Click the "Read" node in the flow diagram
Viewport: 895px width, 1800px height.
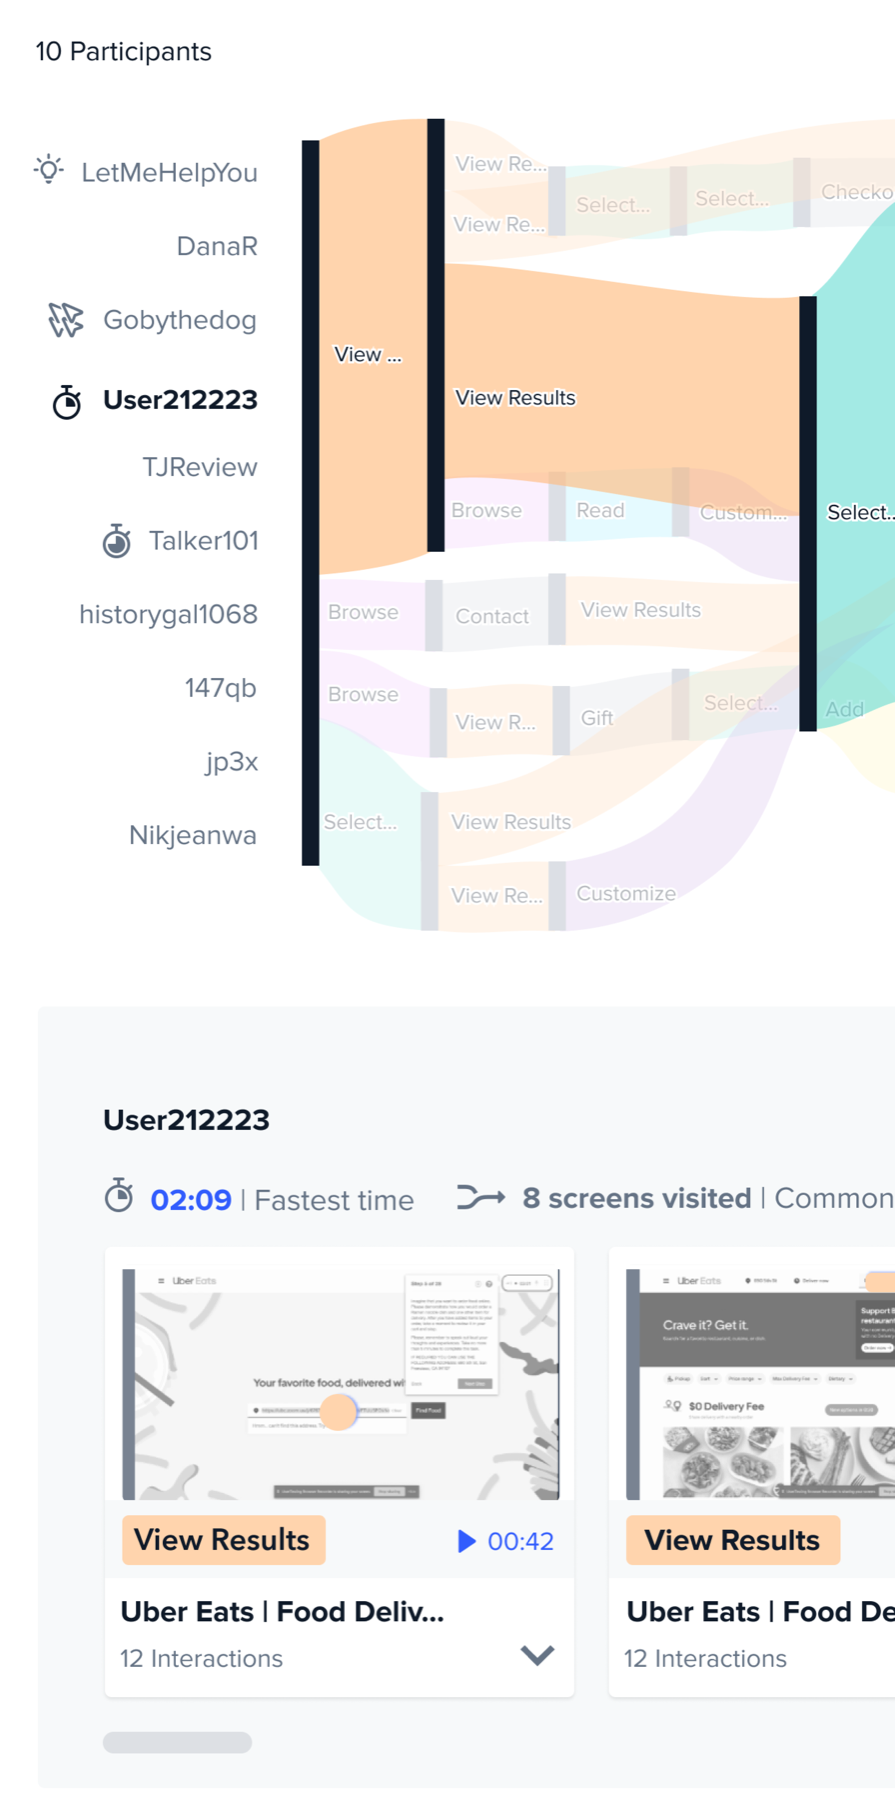[x=600, y=510]
